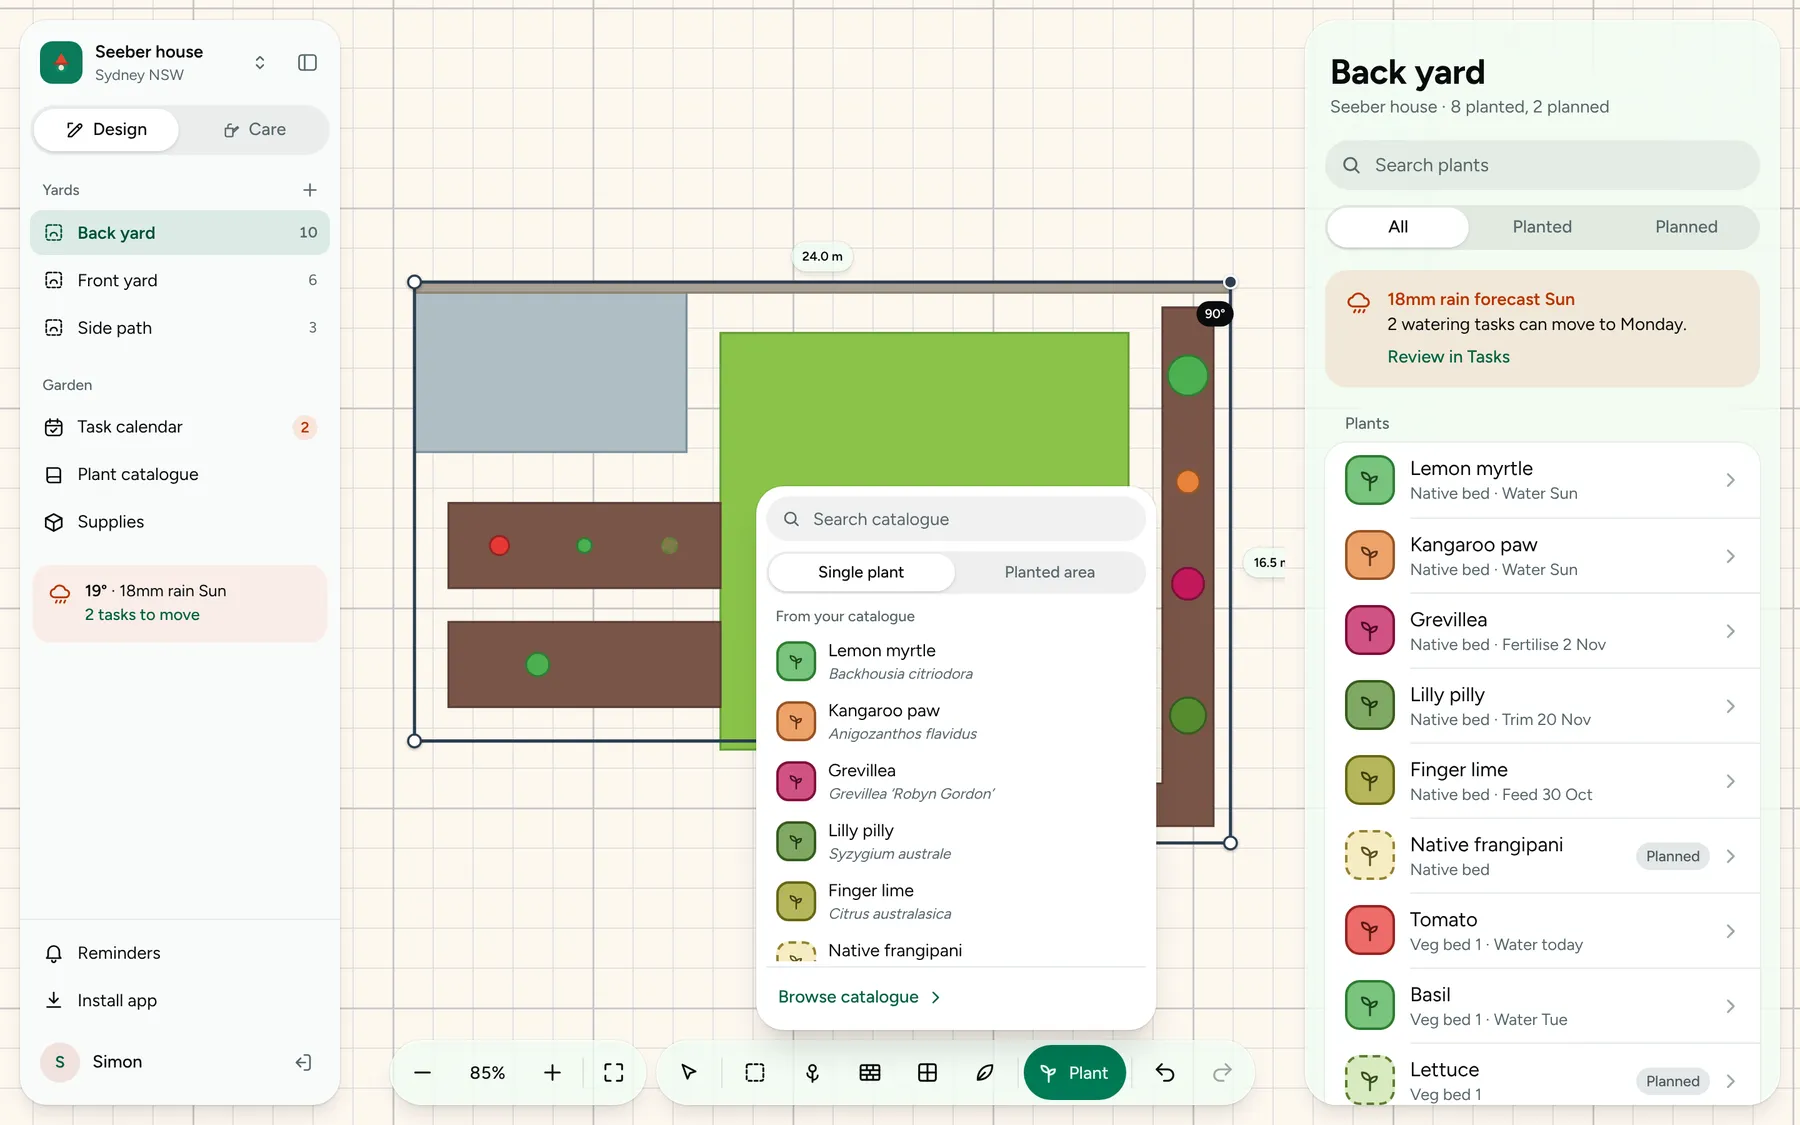Click the logout icon beside Simon
This screenshot has width=1800, height=1125.
304,1062
